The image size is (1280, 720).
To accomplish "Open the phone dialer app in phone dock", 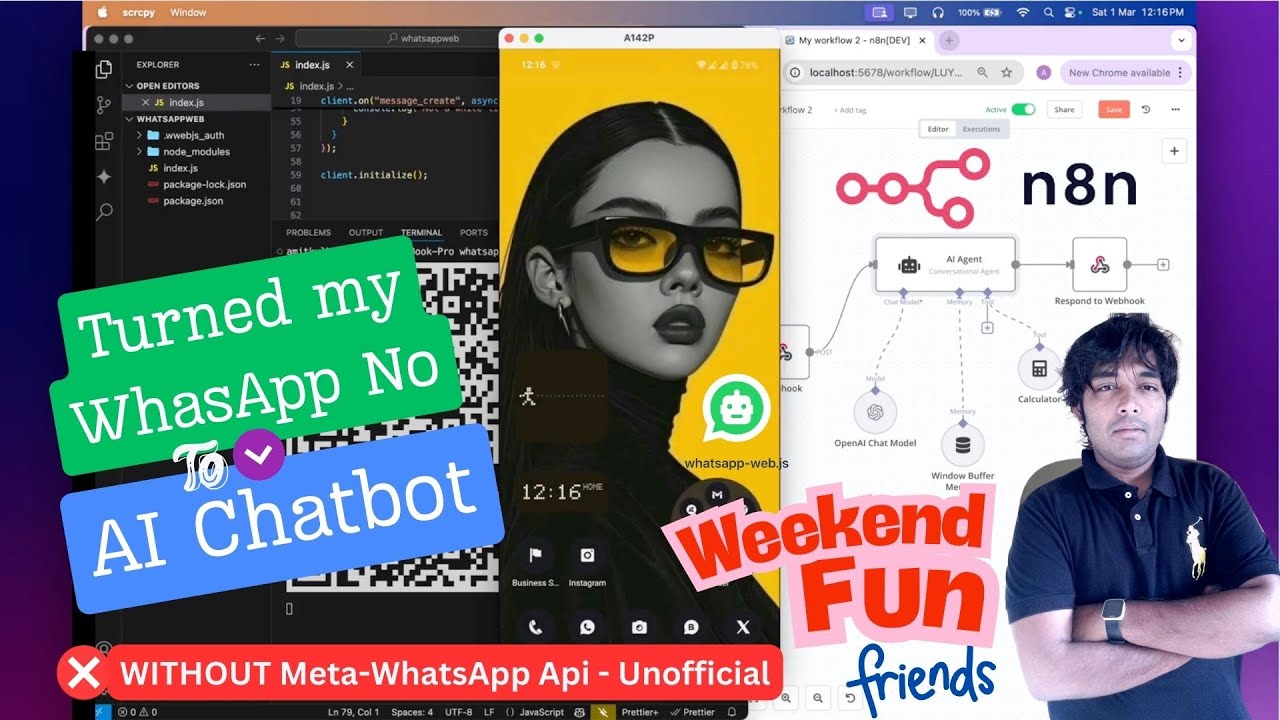I will point(535,627).
